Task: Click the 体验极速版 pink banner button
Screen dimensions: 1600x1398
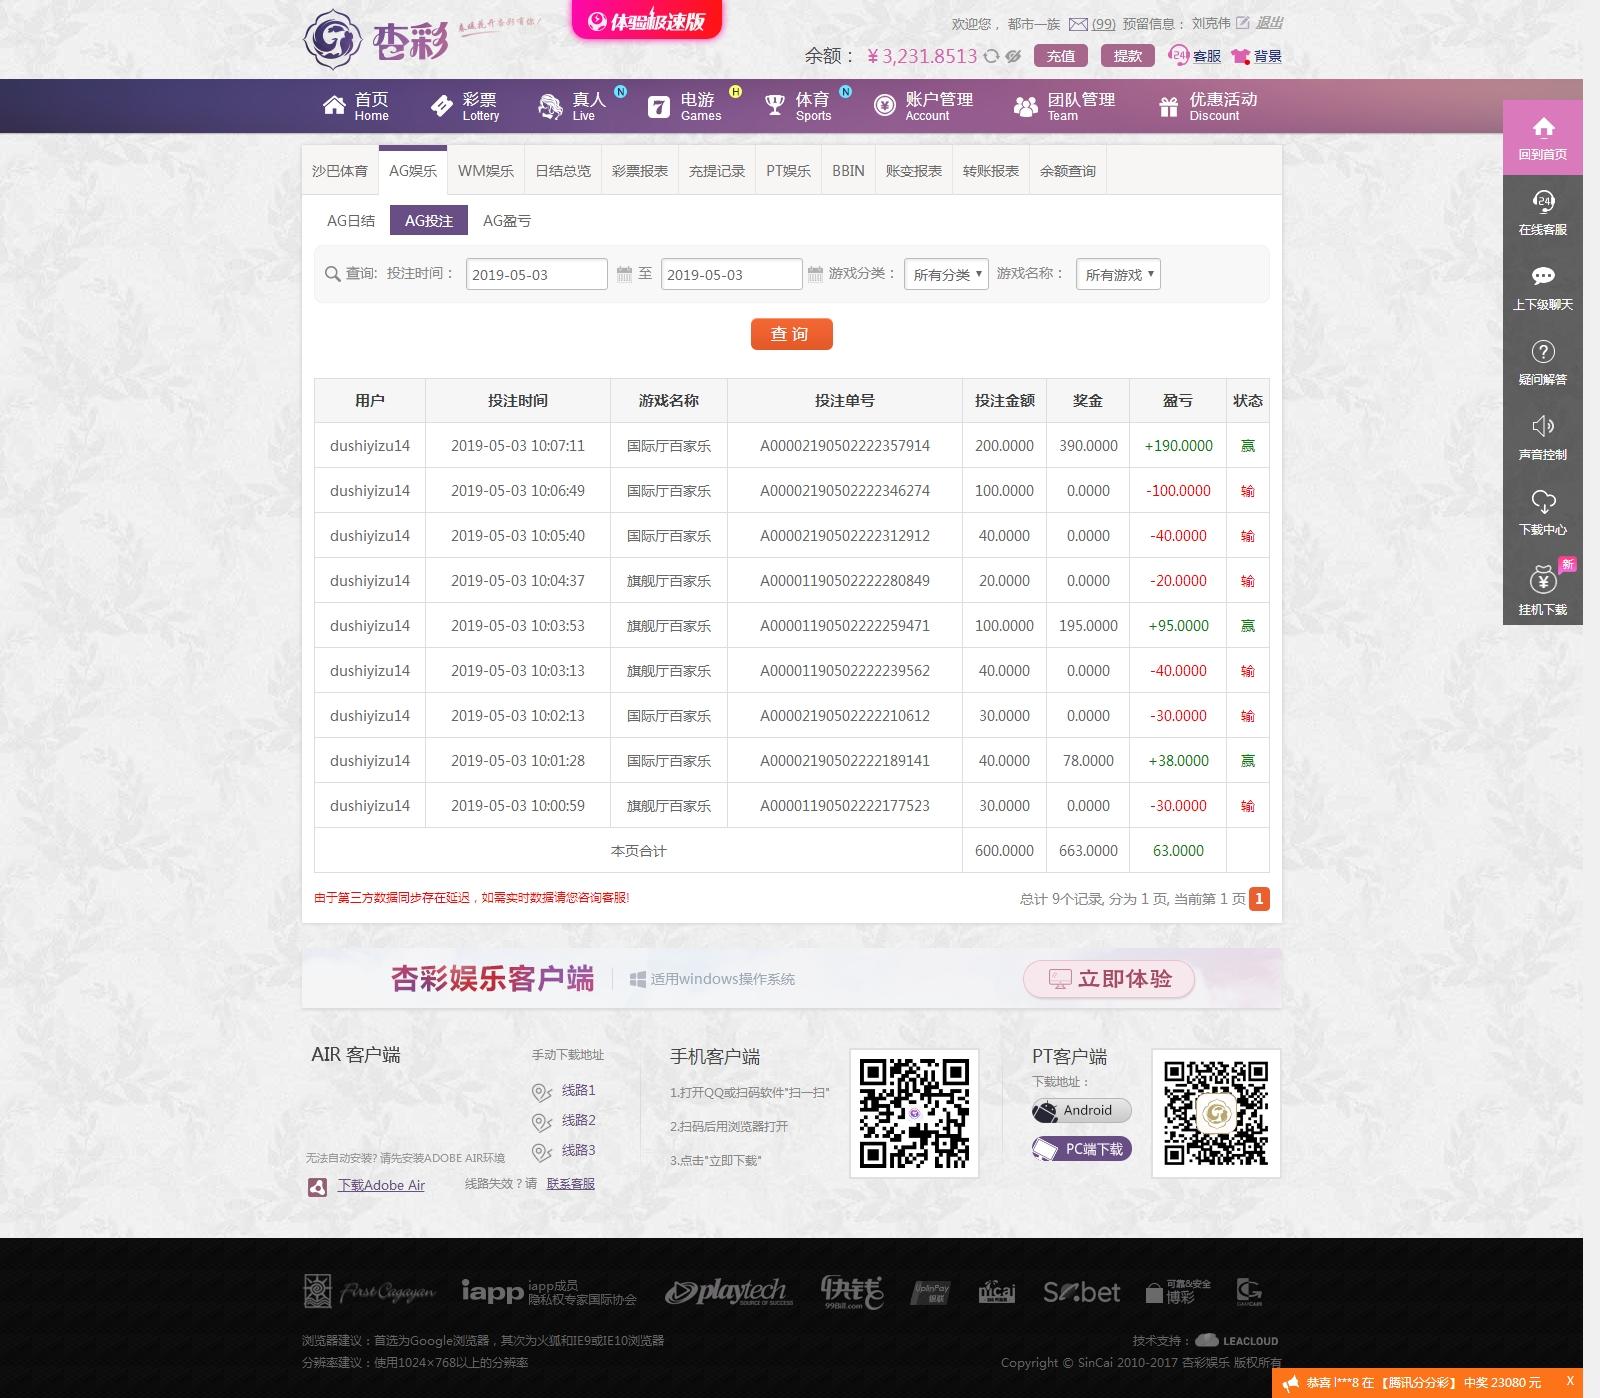Action: tap(647, 21)
